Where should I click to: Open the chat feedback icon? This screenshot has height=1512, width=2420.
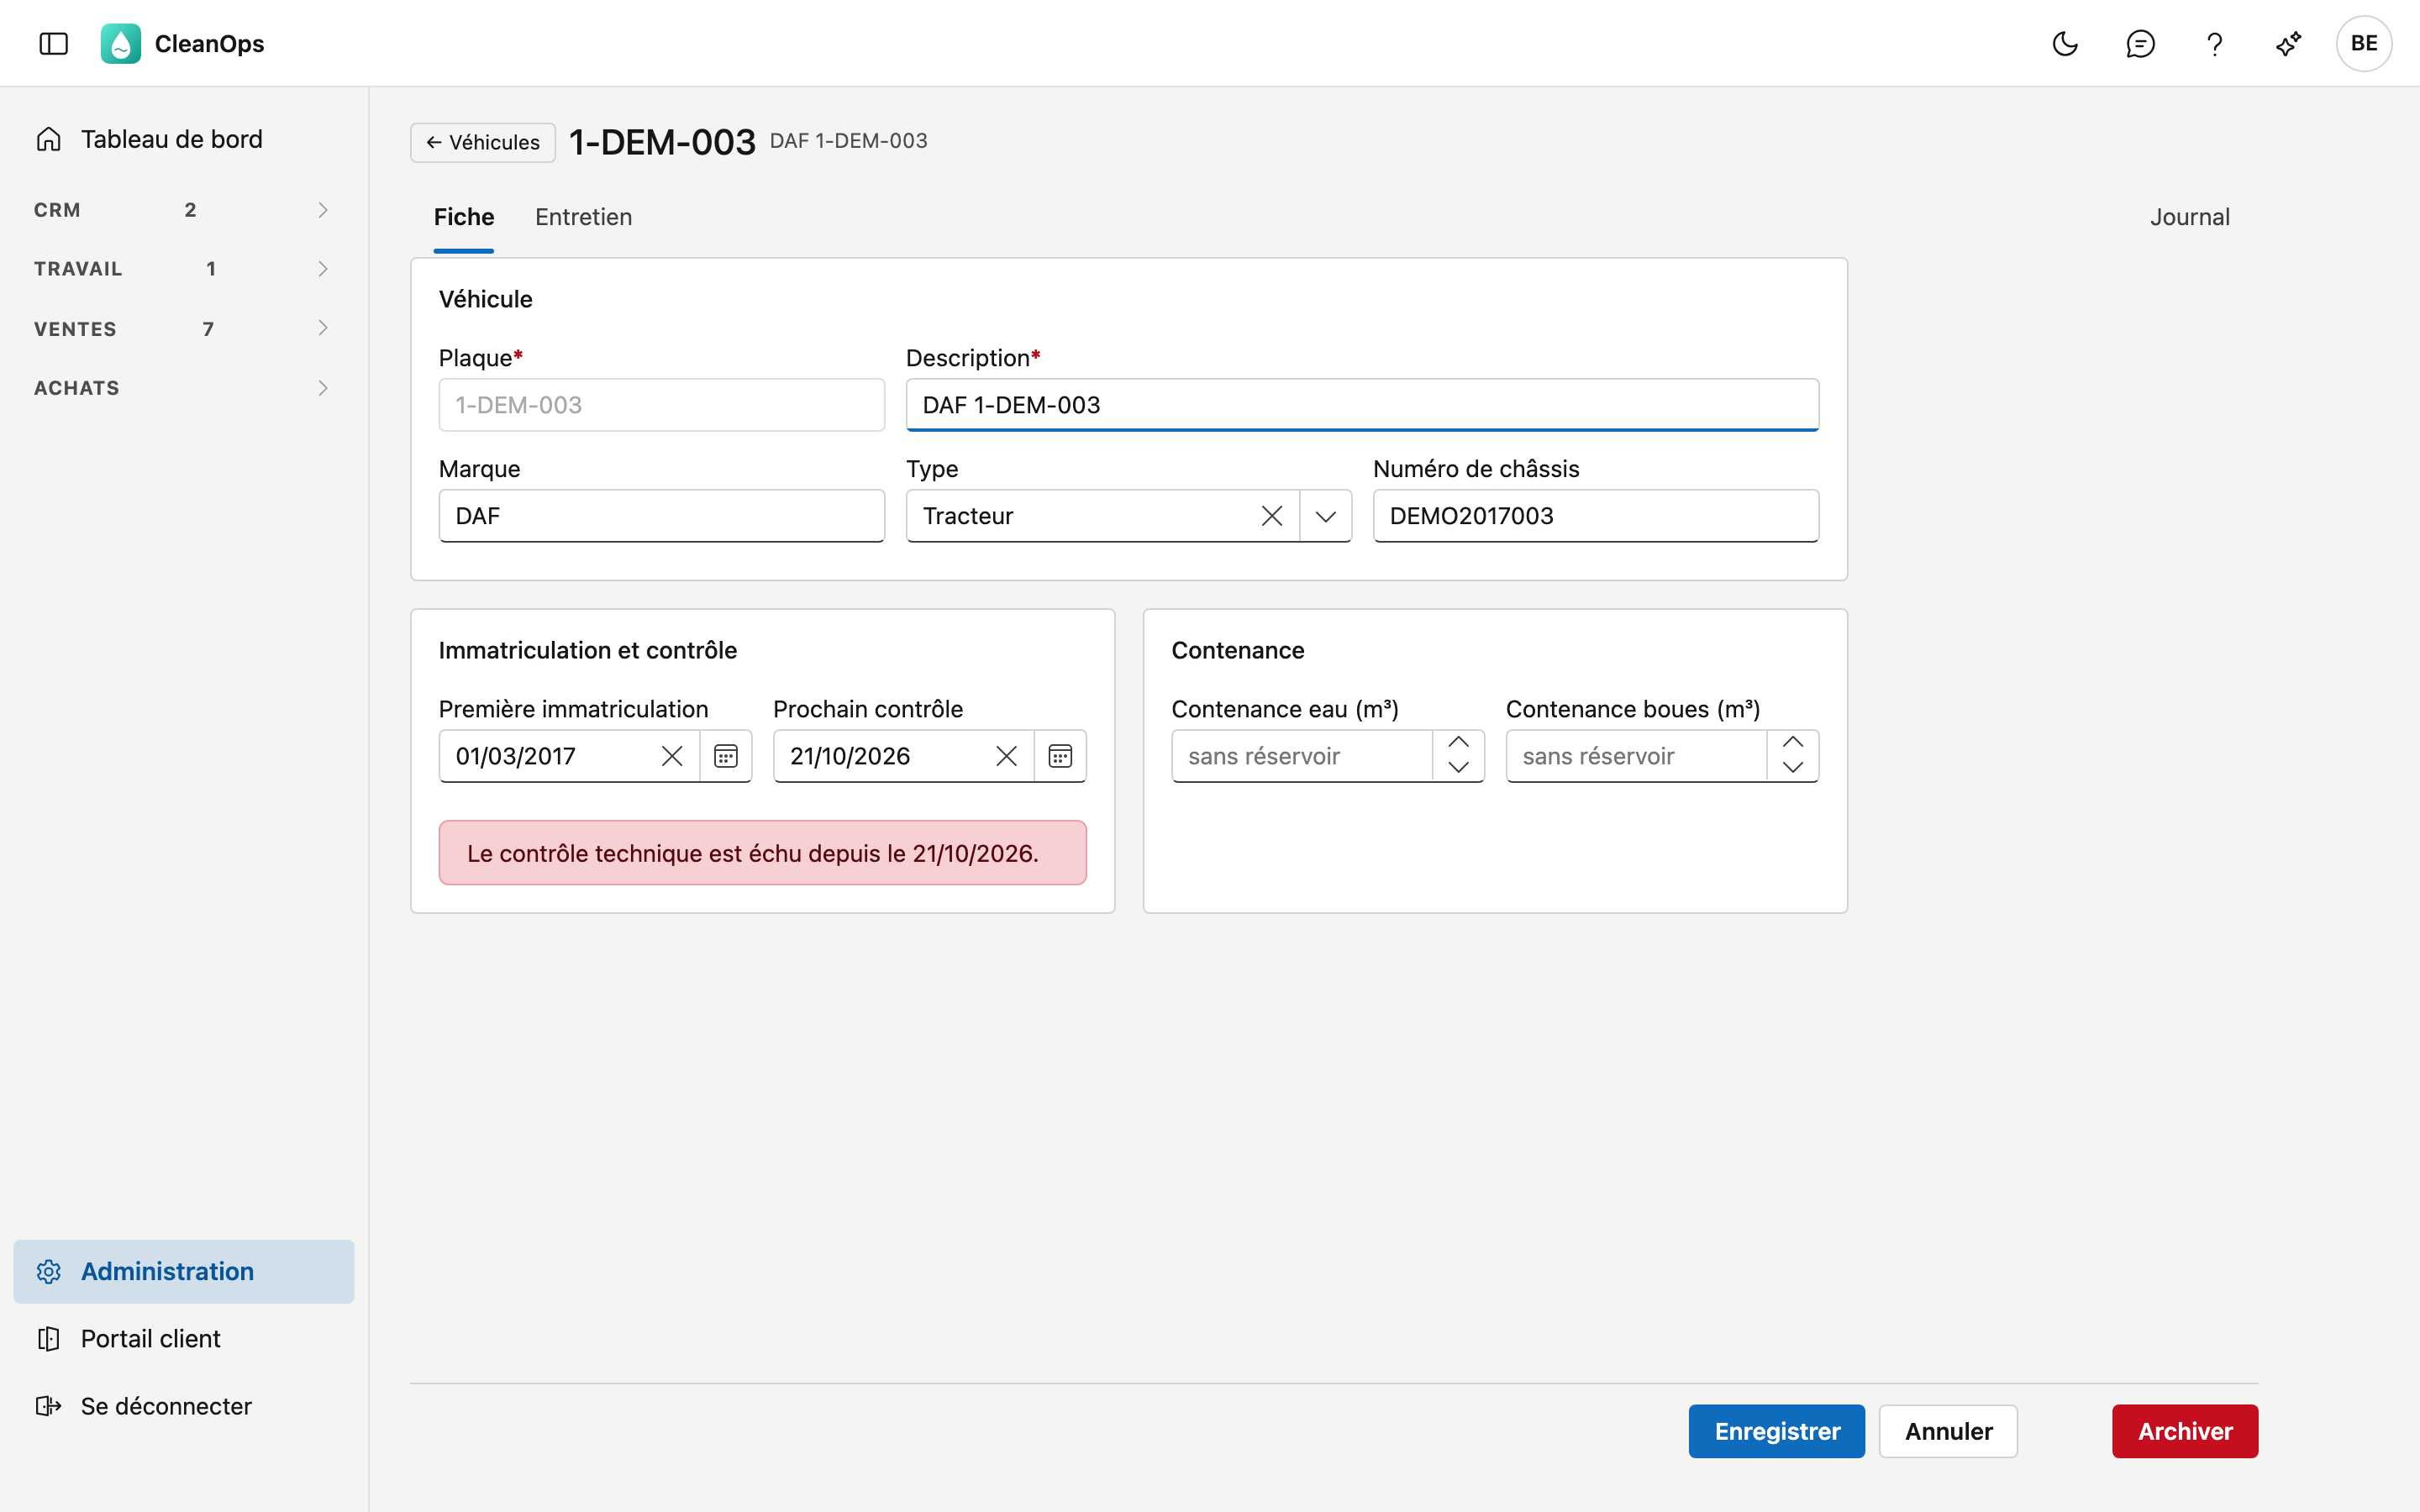pos(2139,43)
